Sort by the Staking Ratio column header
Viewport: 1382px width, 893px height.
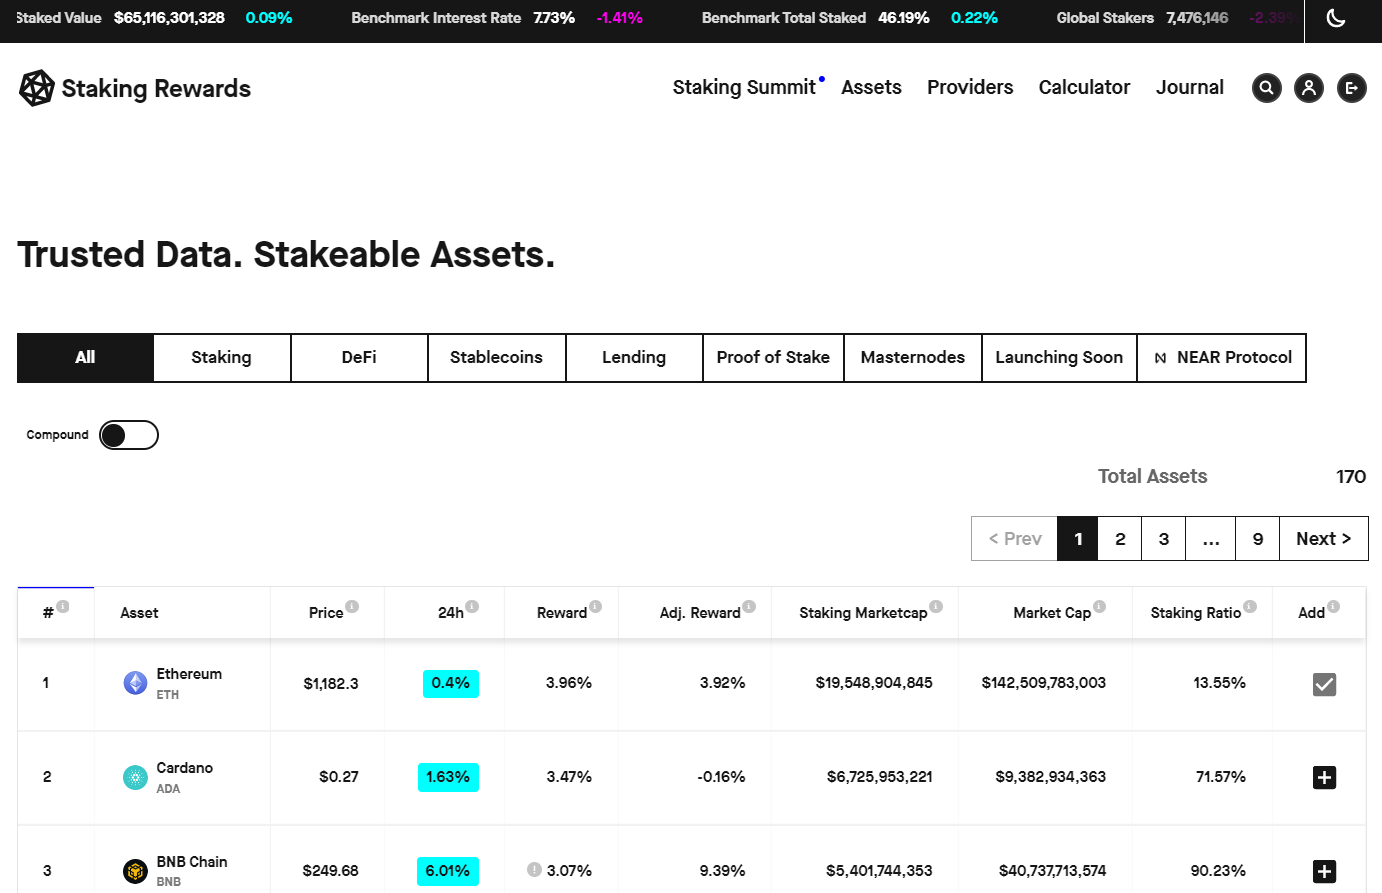point(1196,613)
